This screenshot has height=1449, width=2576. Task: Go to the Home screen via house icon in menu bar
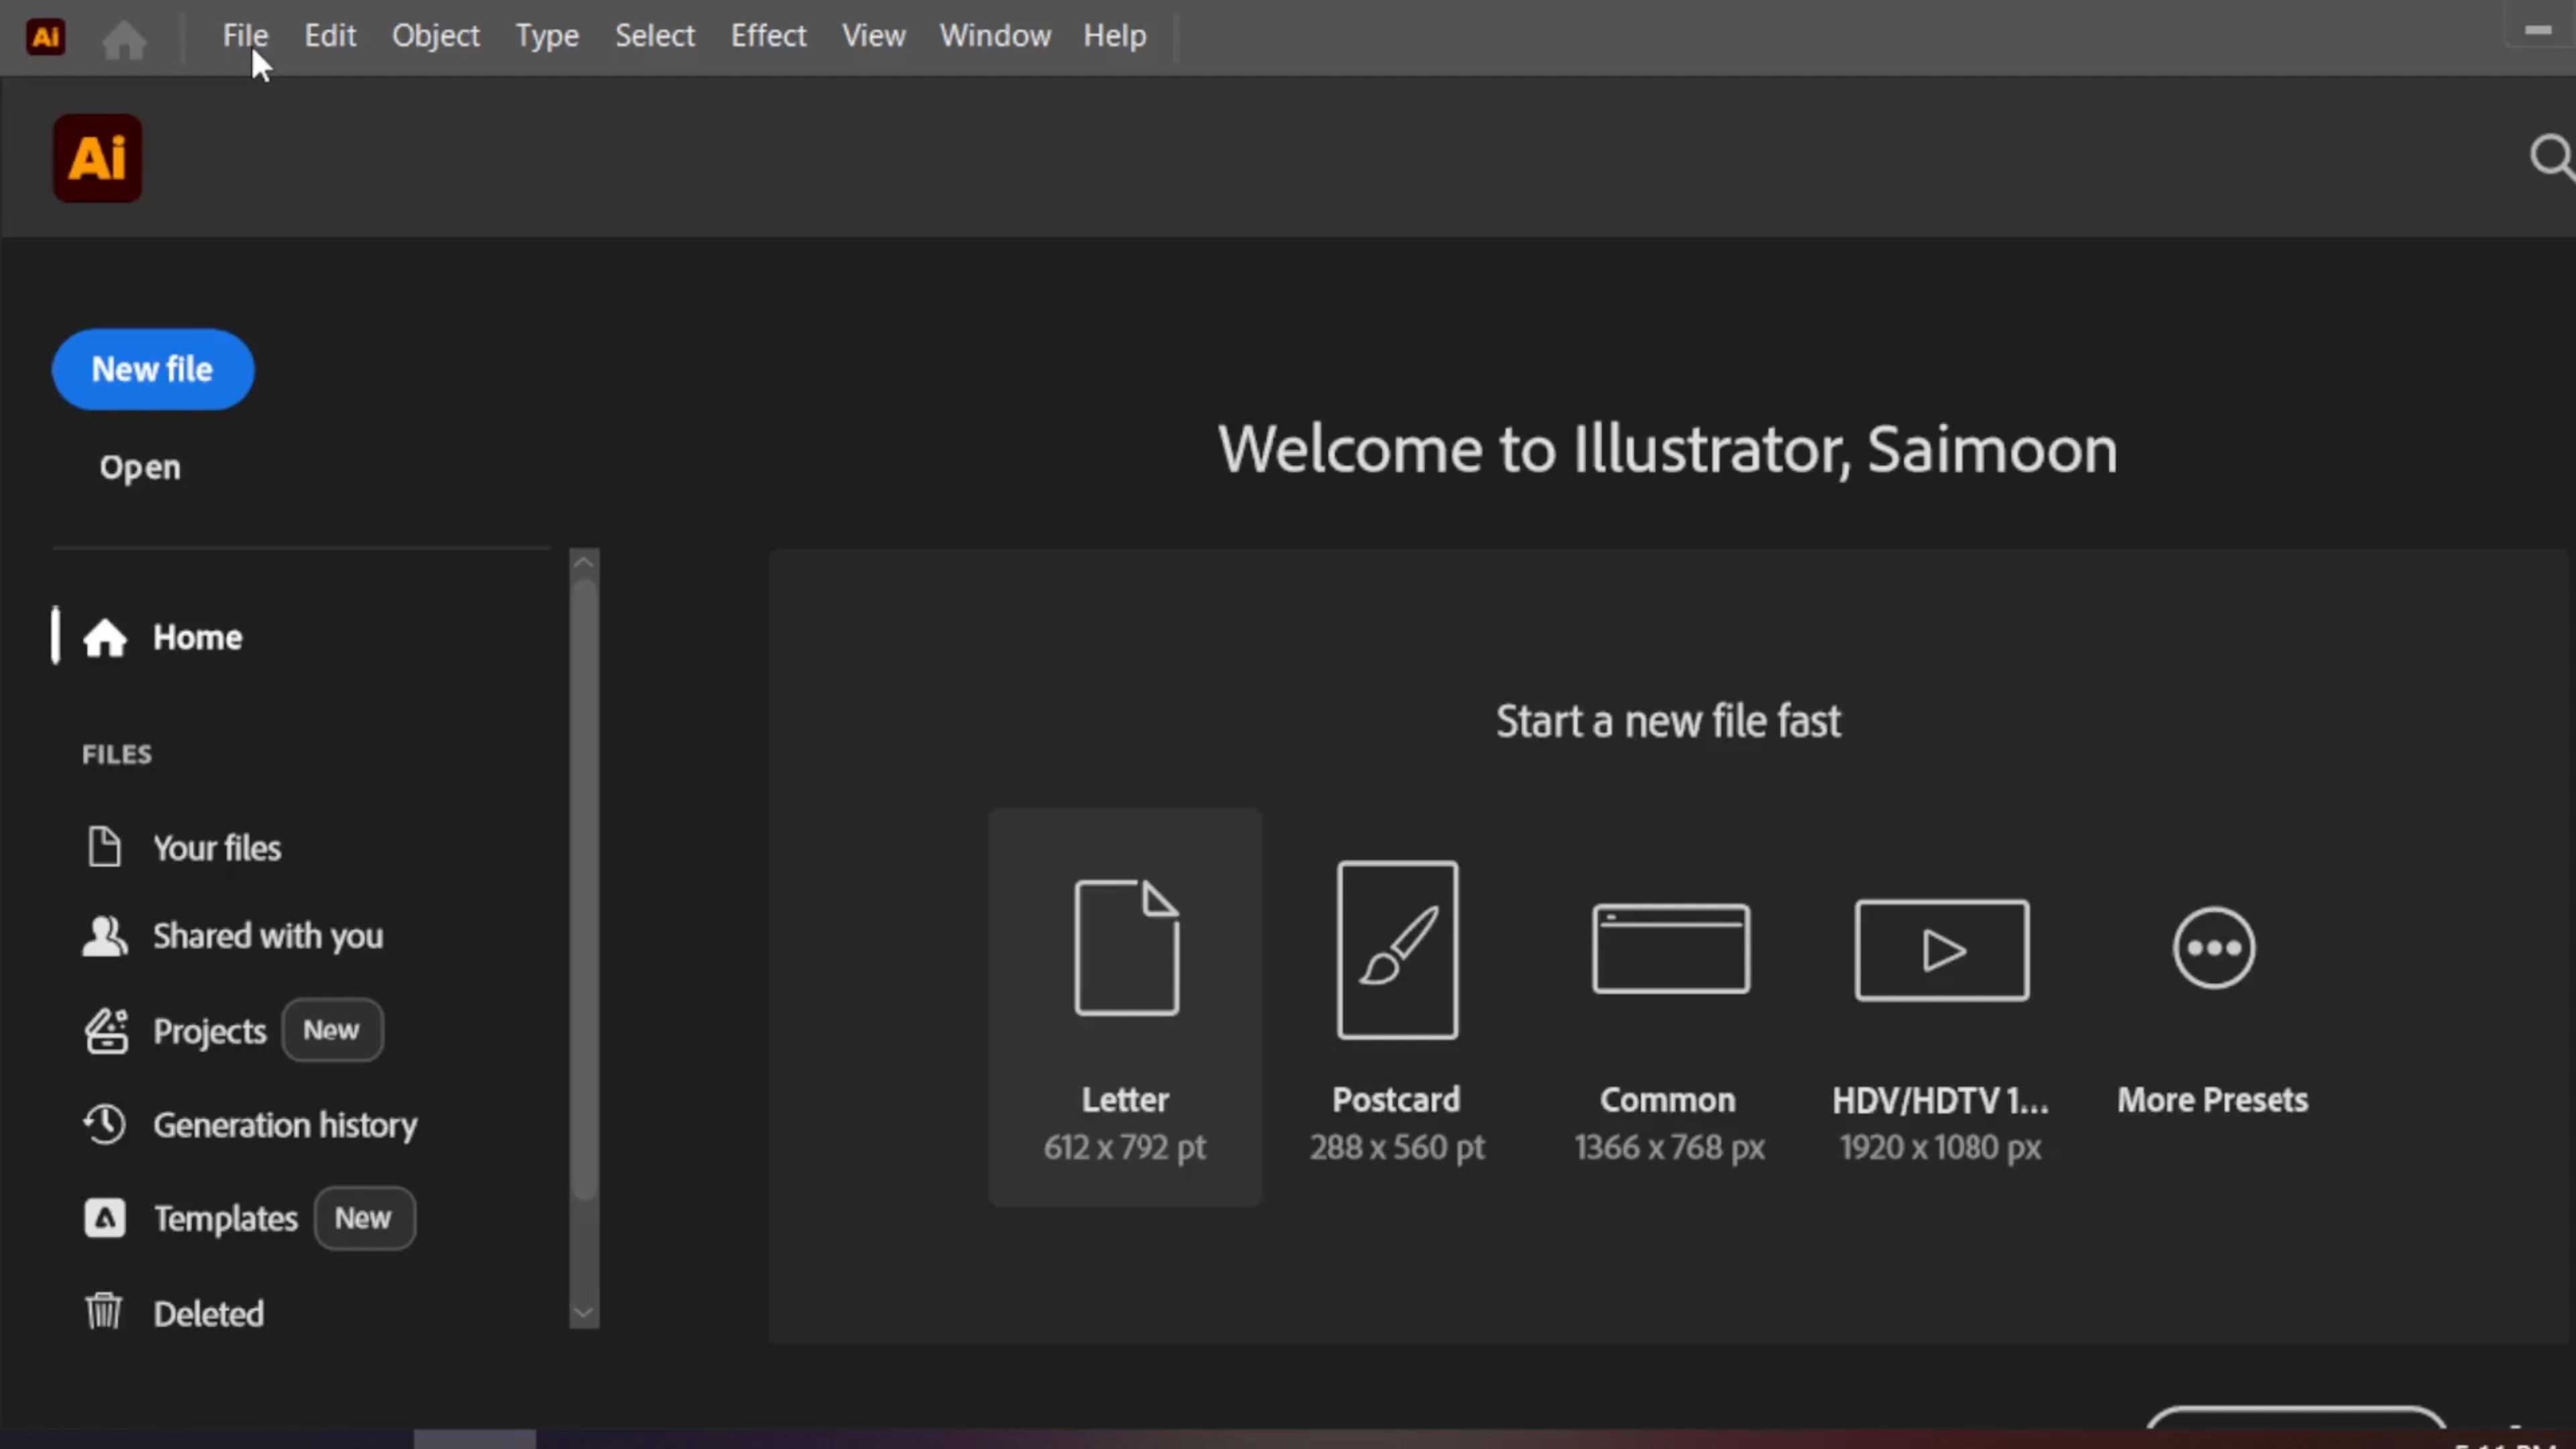click(124, 40)
